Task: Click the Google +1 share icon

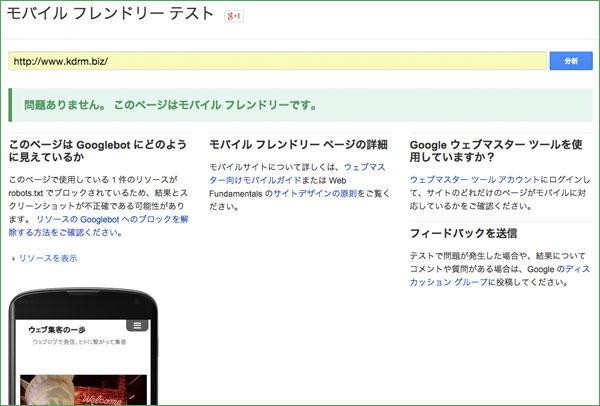Action: (234, 16)
